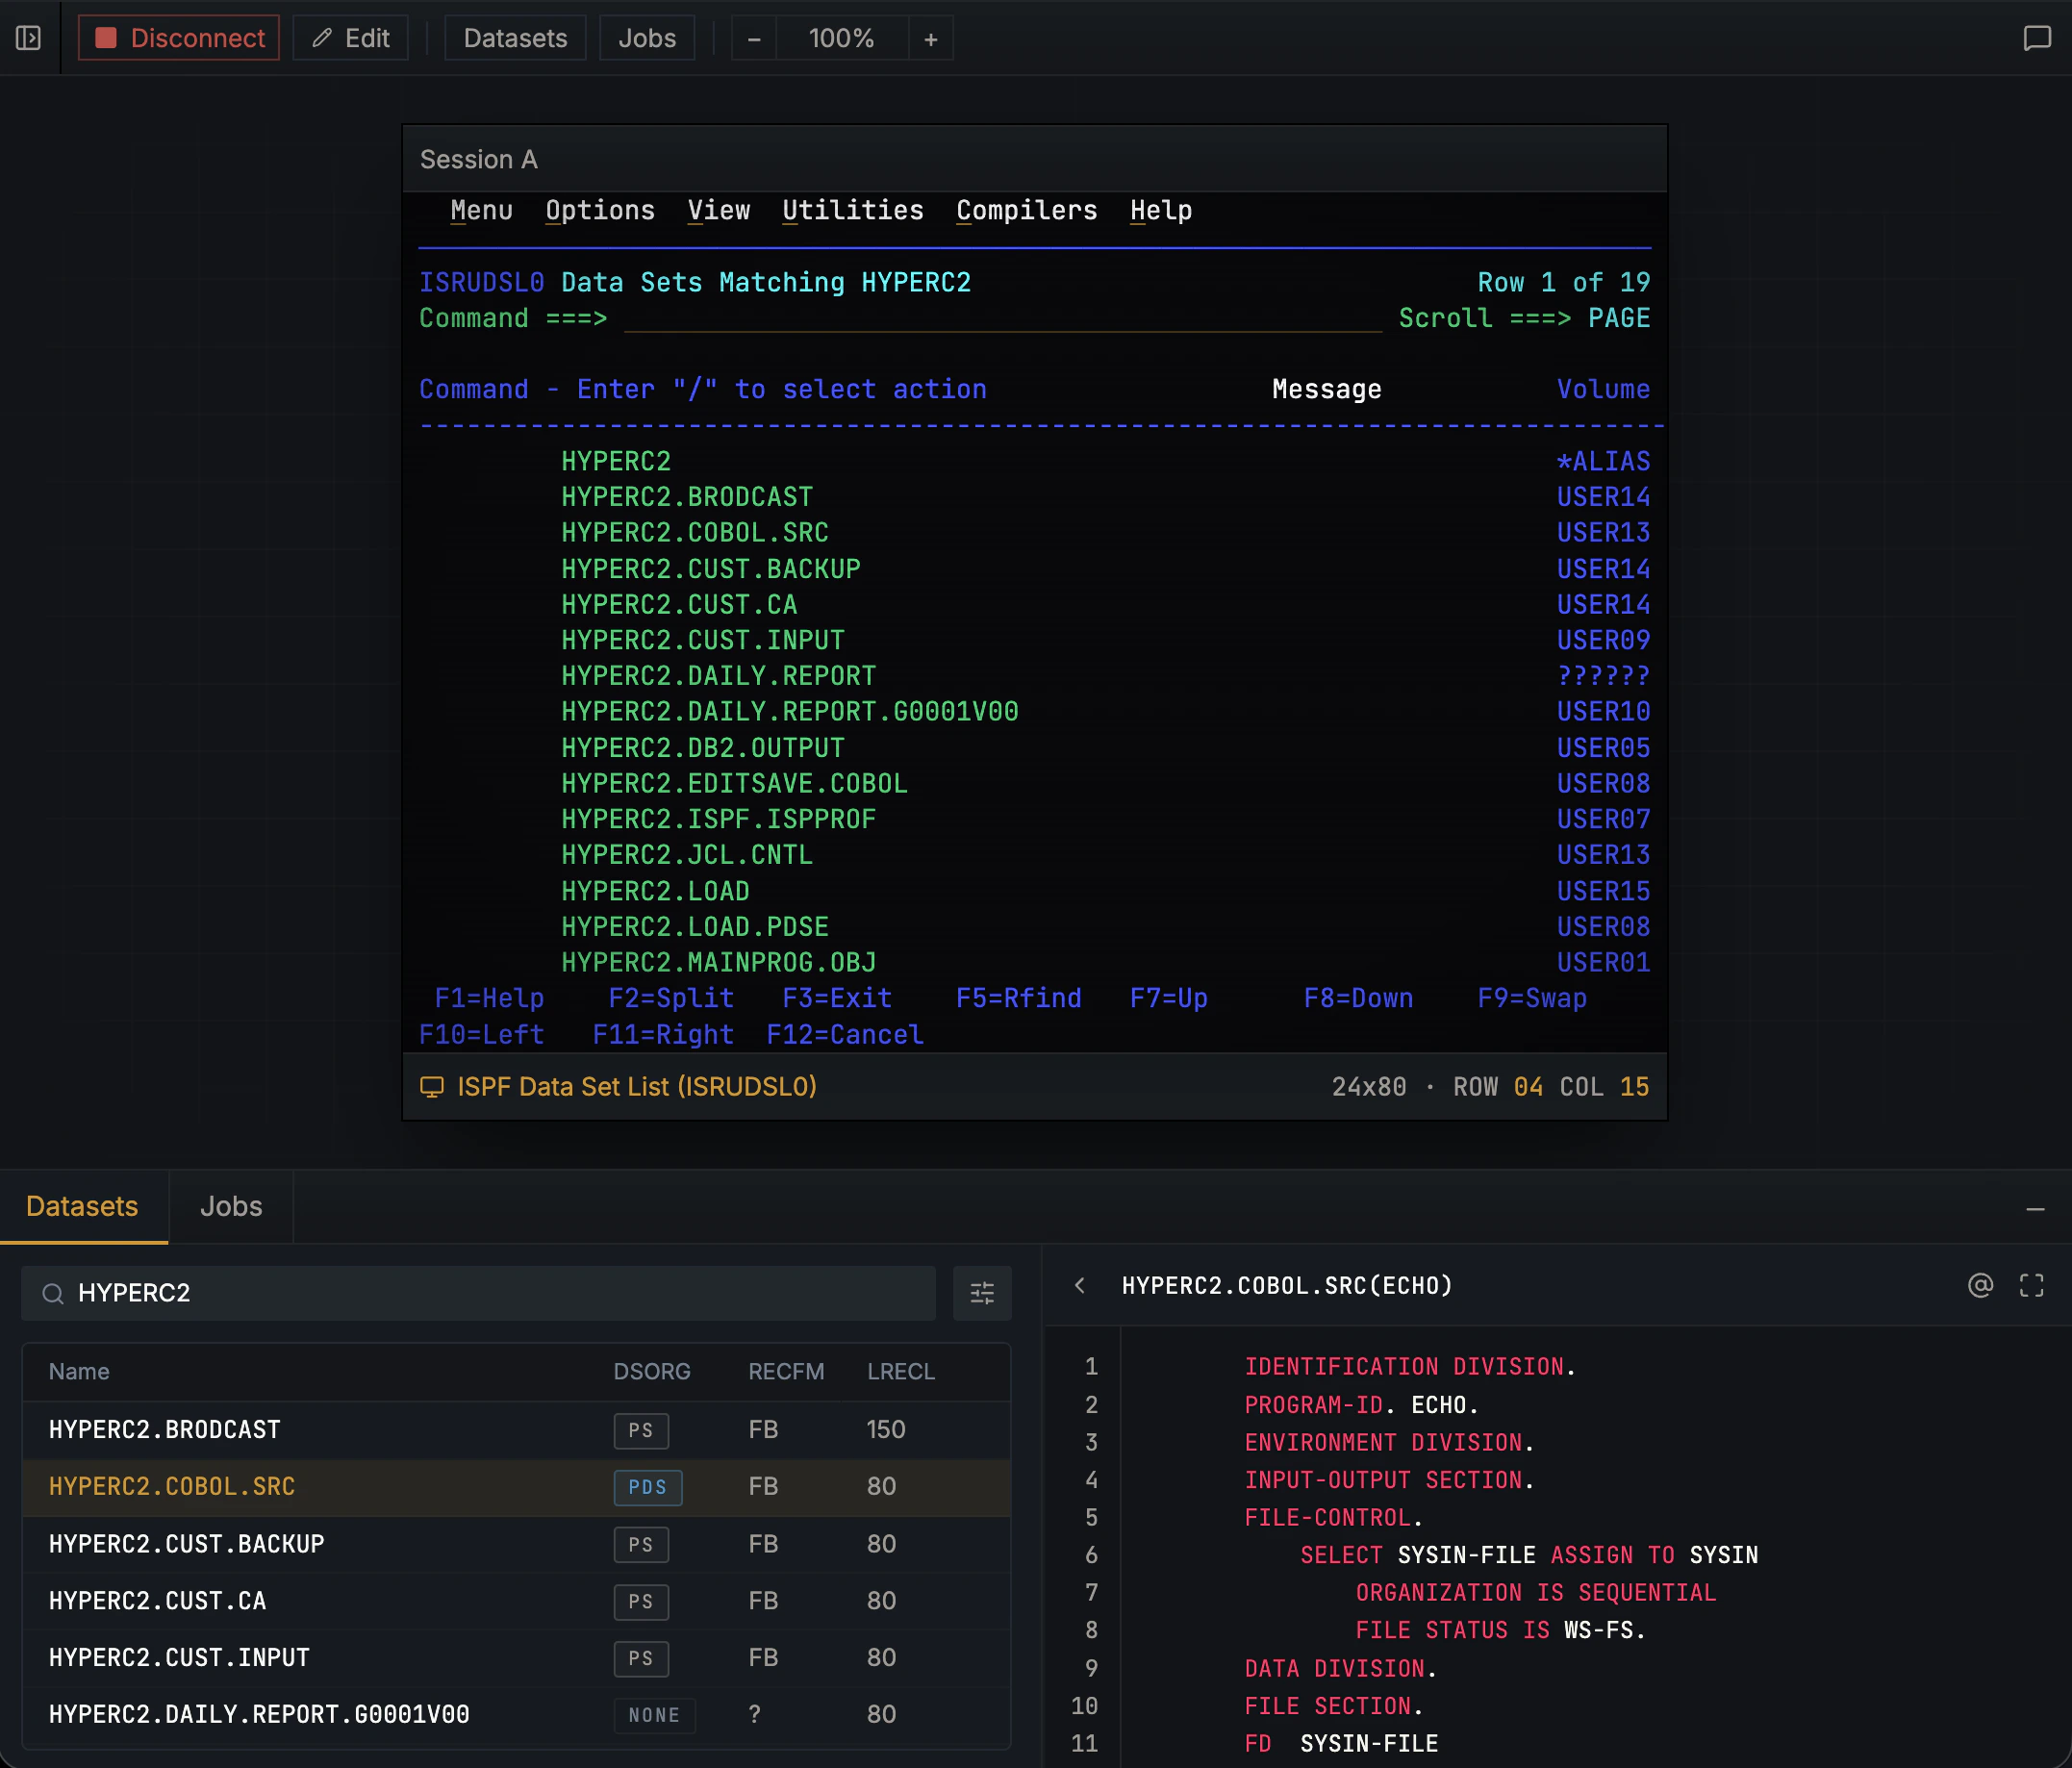Viewport: 2072px width, 1768px height.
Task: Click F7=Up function key
Action: (x=1168, y=998)
